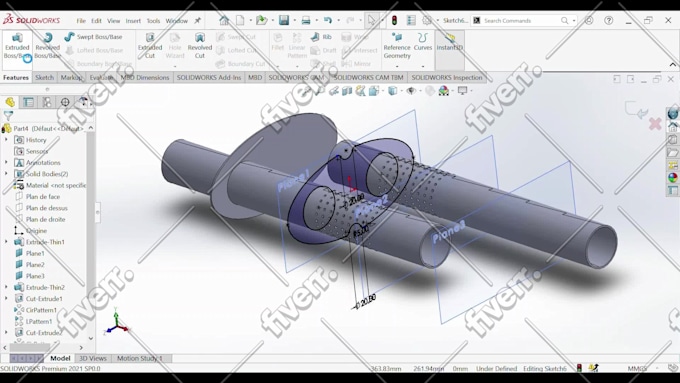This screenshot has height=383, width=680.
Task: Cancel the sketch with red X
Action: (655, 124)
